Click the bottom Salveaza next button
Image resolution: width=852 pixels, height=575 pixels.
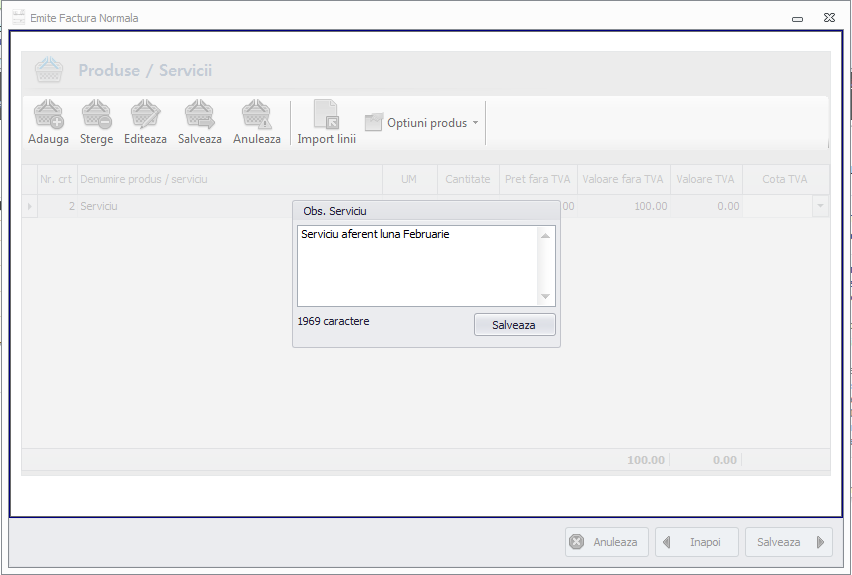click(788, 542)
